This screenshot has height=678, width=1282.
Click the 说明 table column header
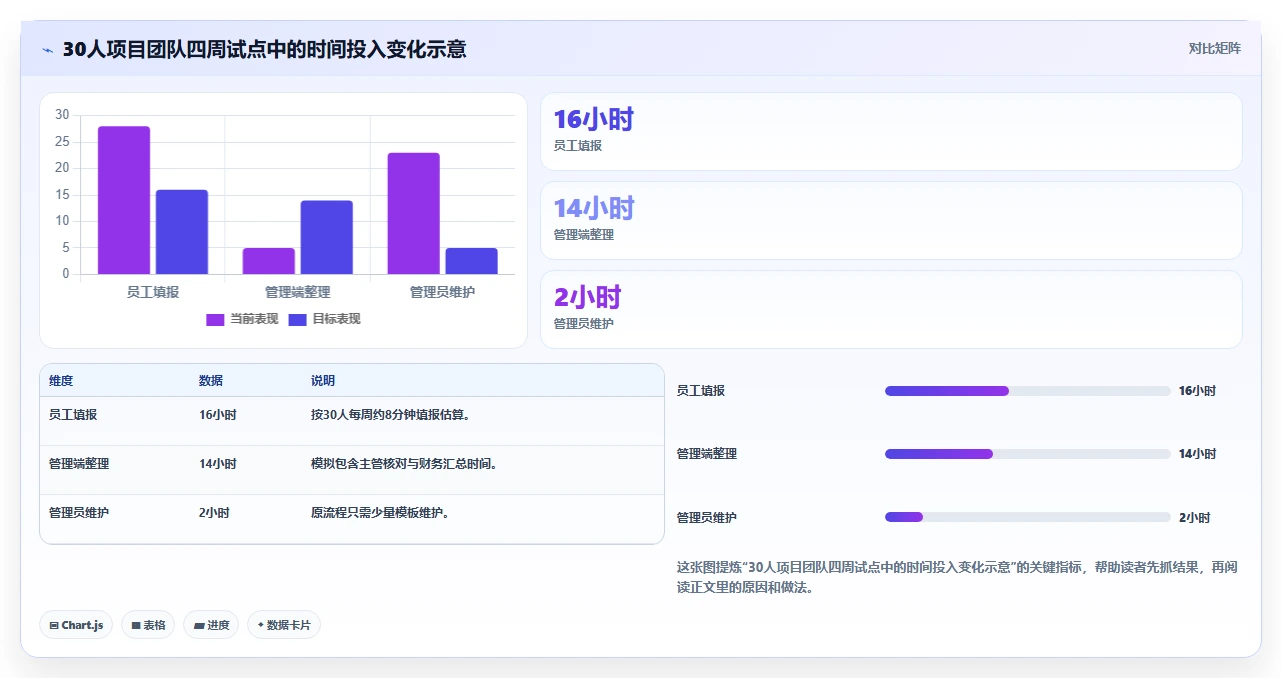click(x=323, y=381)
